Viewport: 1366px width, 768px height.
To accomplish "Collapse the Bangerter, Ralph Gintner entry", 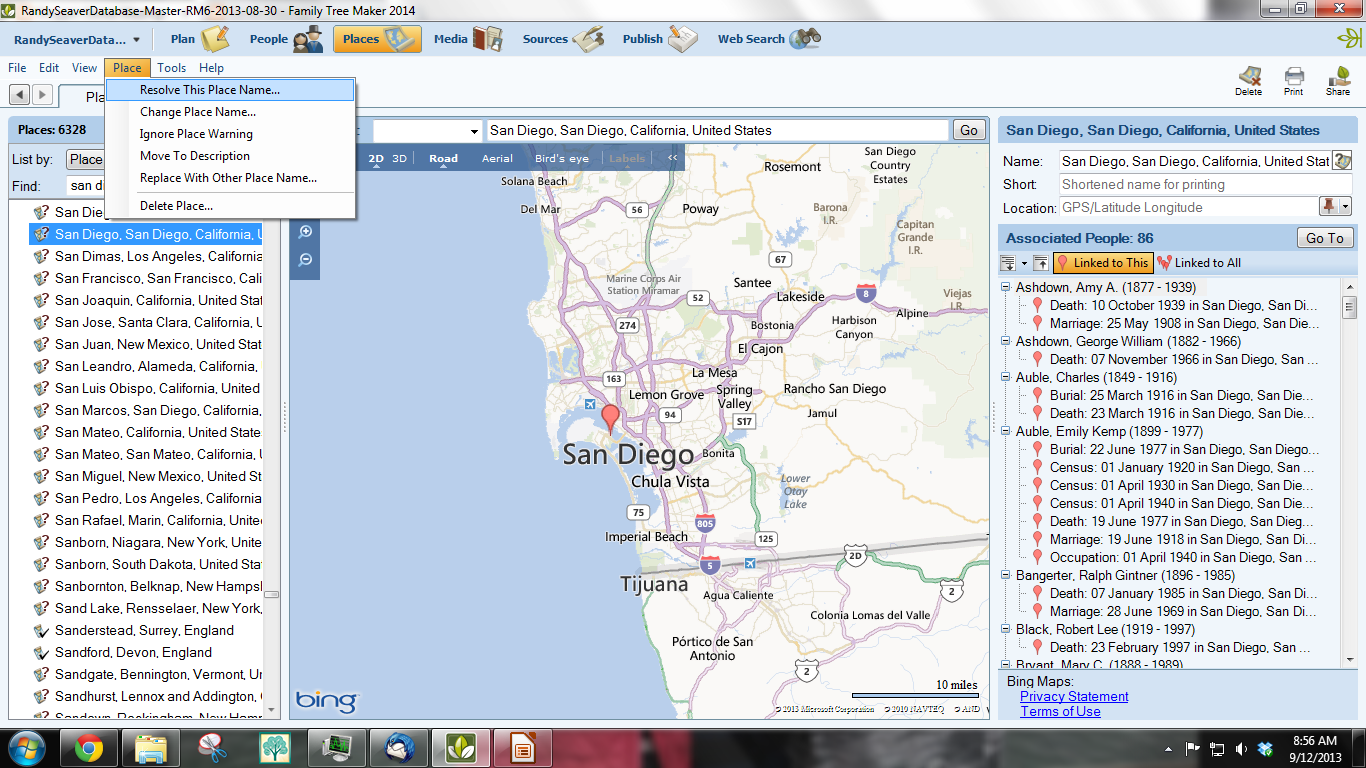I will tap(1006, 575).
